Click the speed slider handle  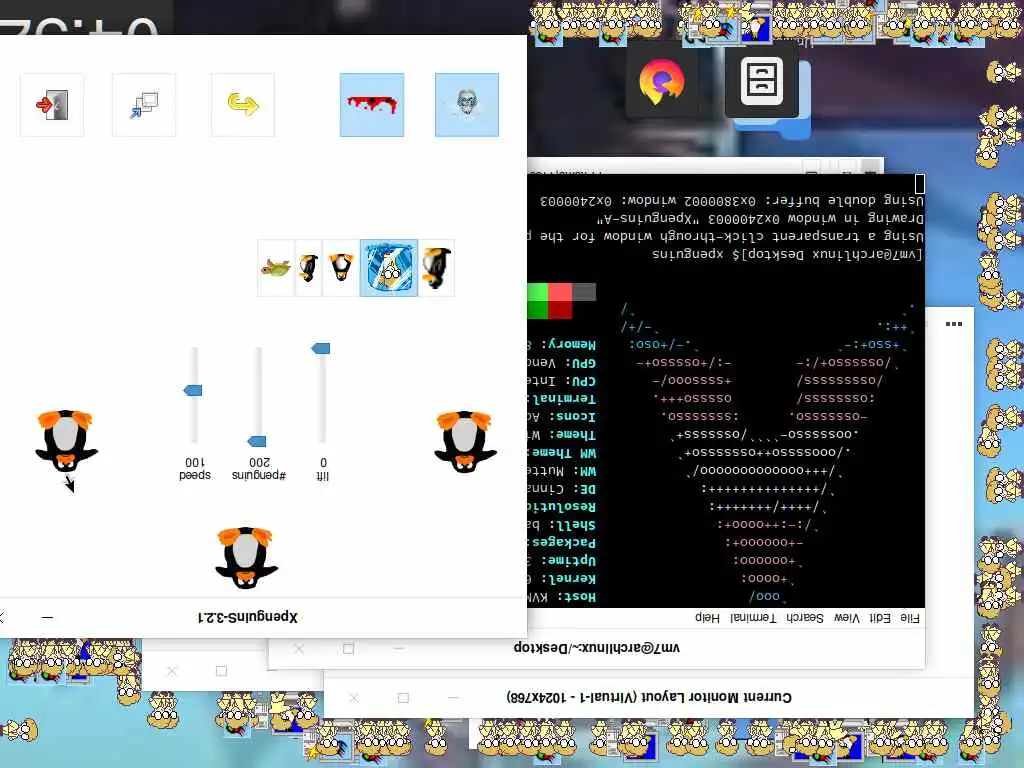pyautogui.click(x=193, y=391)
